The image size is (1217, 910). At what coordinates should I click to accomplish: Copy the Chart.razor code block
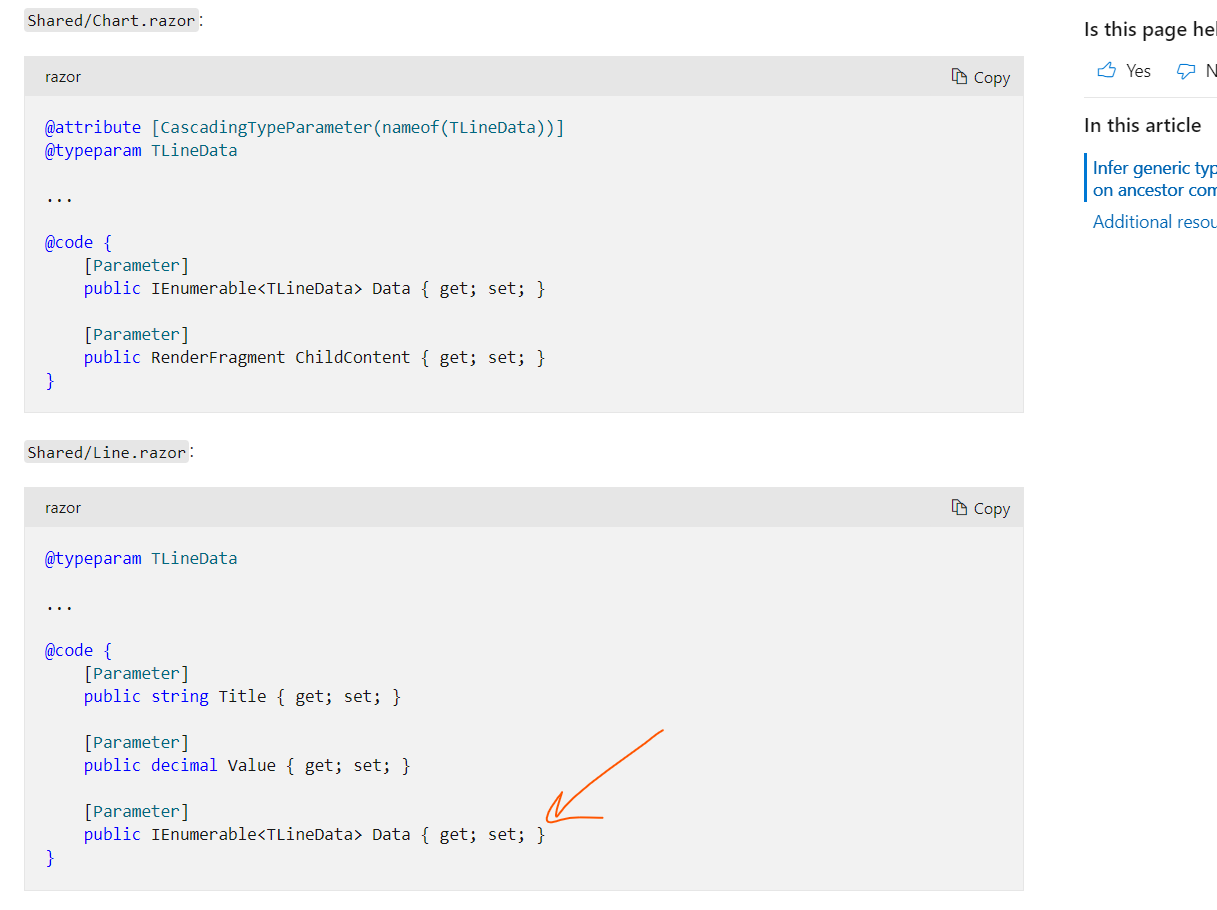980,77
